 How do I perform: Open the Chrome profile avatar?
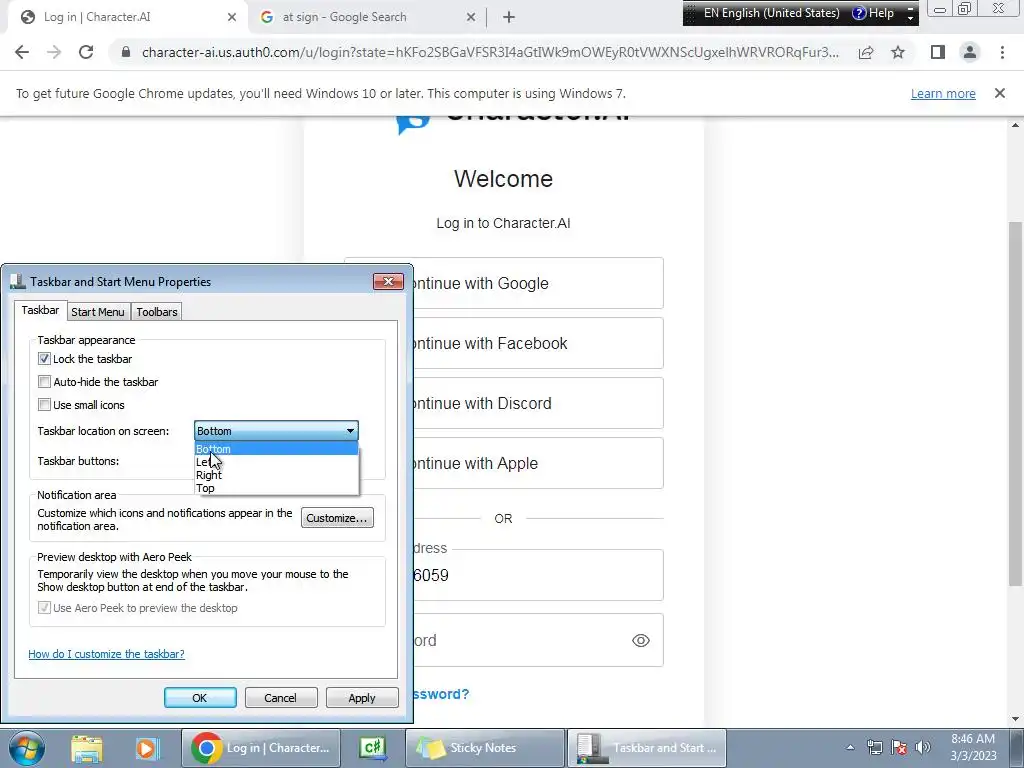click(x=970, y=52)
